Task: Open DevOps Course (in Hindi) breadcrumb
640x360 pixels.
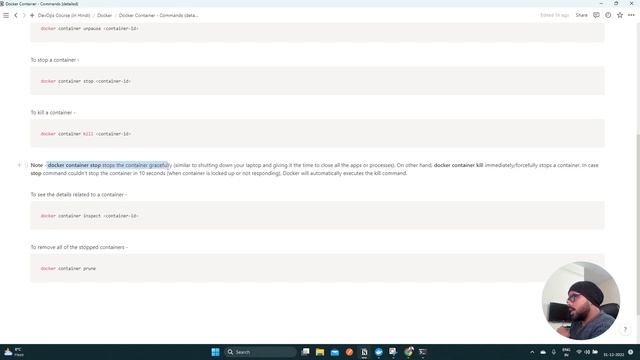Action: (x=64, y=15)
